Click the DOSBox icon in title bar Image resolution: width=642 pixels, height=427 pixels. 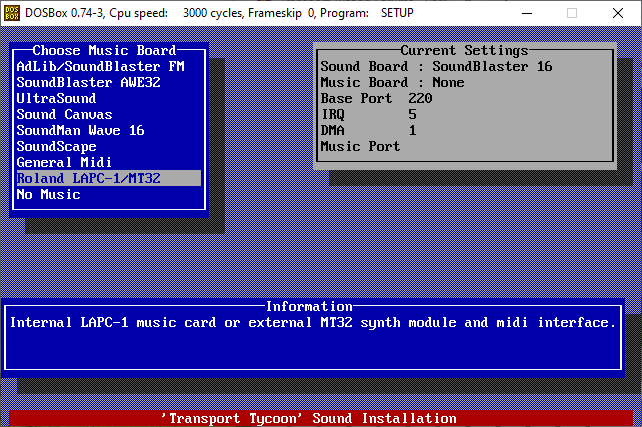tap(12, 13)
